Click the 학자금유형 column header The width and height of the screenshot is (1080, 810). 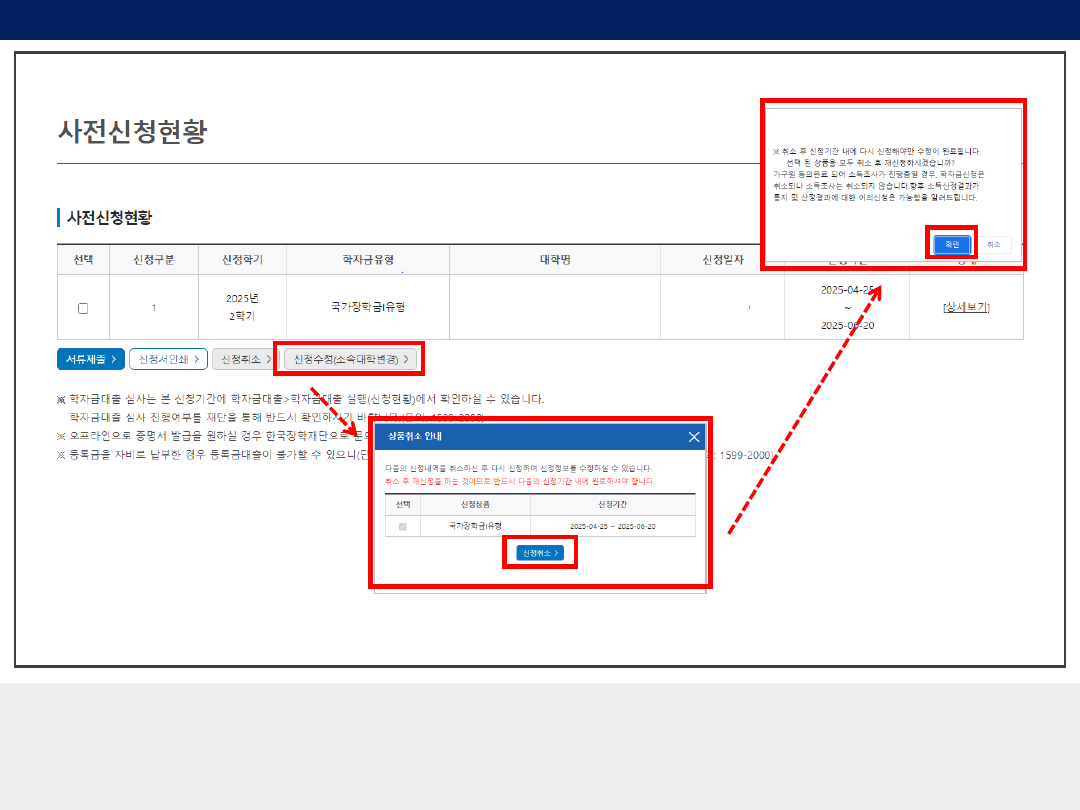(368, 260)
